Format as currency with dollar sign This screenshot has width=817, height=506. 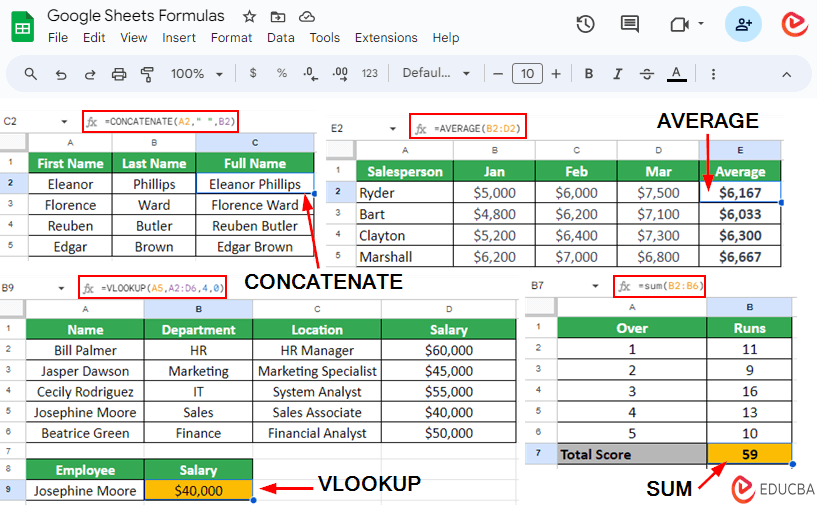(253, 73)
